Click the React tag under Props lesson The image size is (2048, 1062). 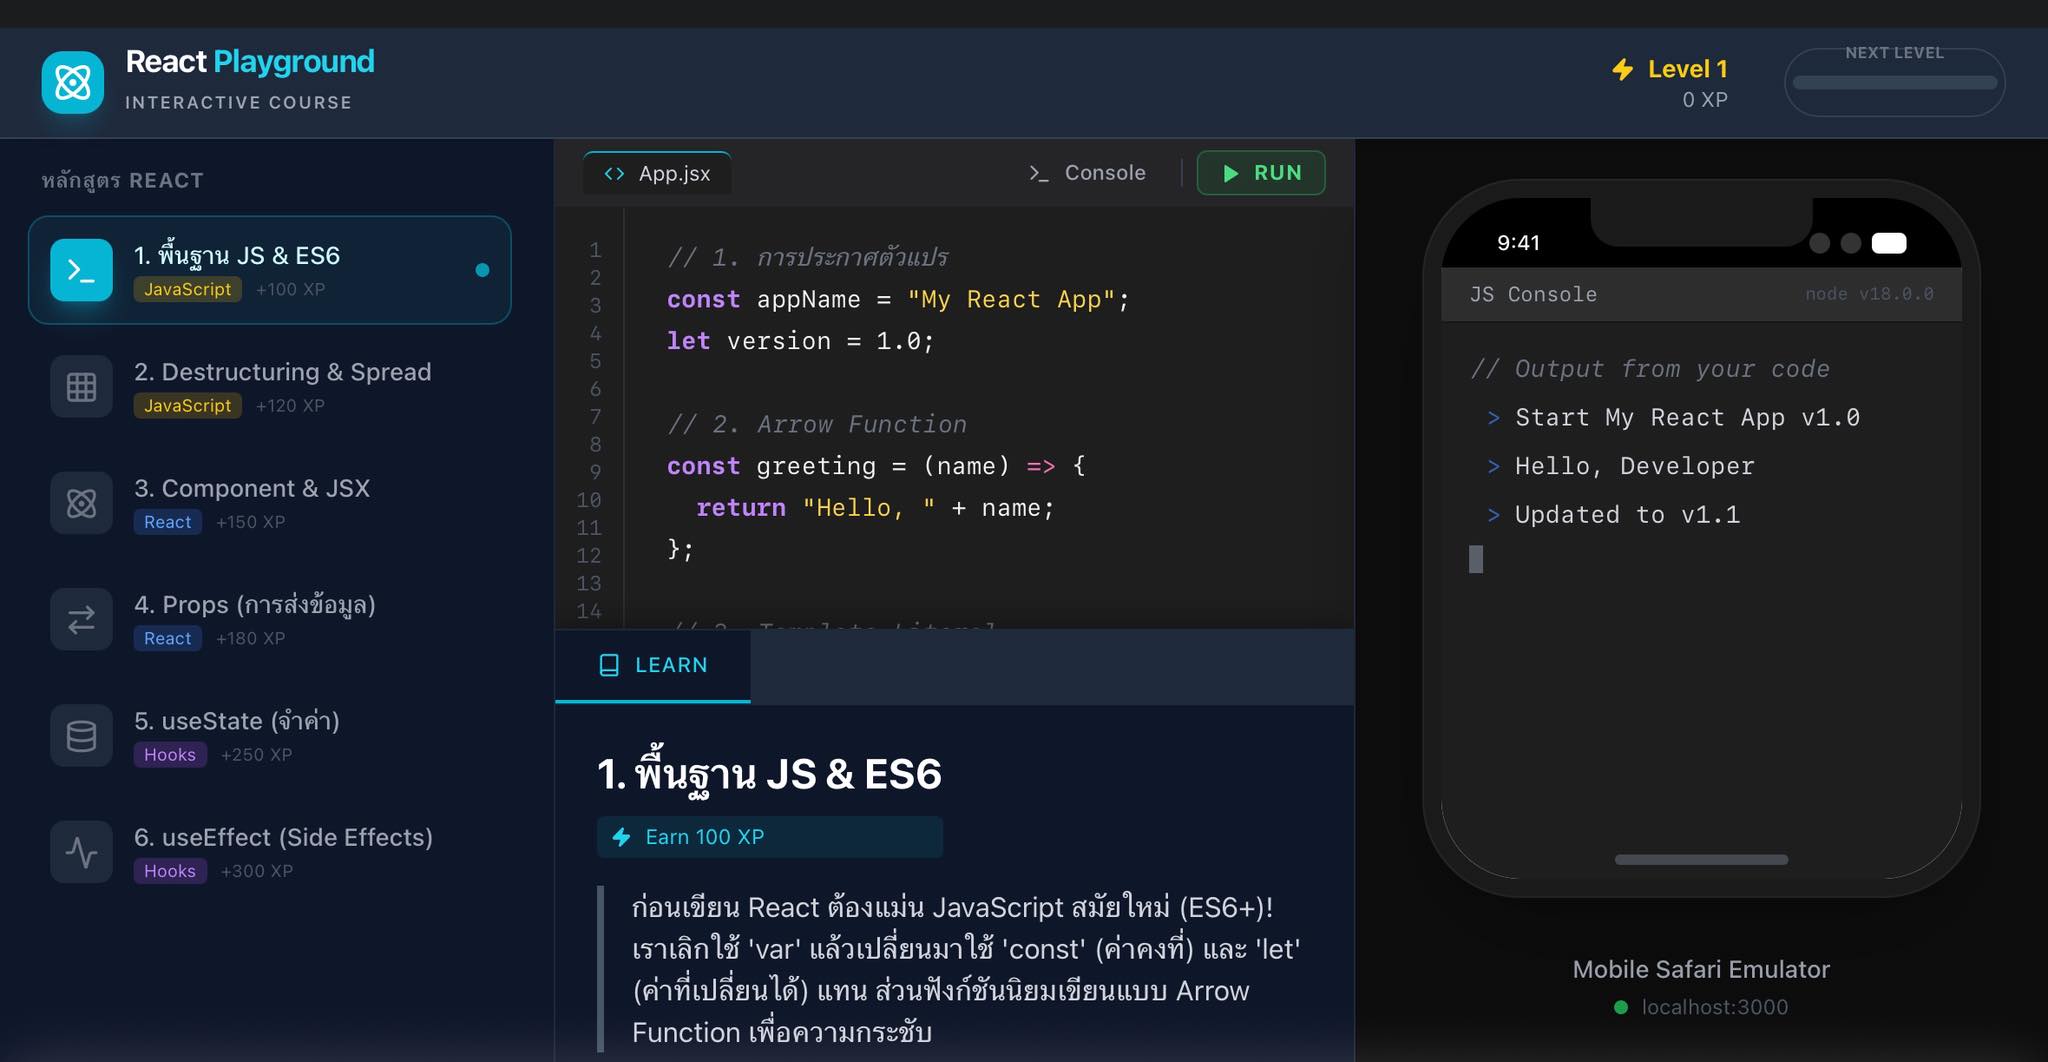click(167, 638)
